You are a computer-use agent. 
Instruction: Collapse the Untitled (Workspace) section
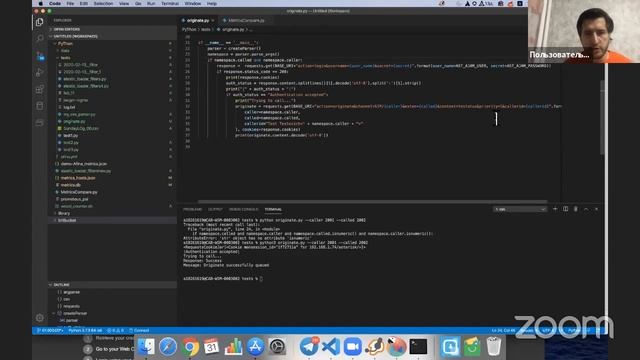[113, 36]
